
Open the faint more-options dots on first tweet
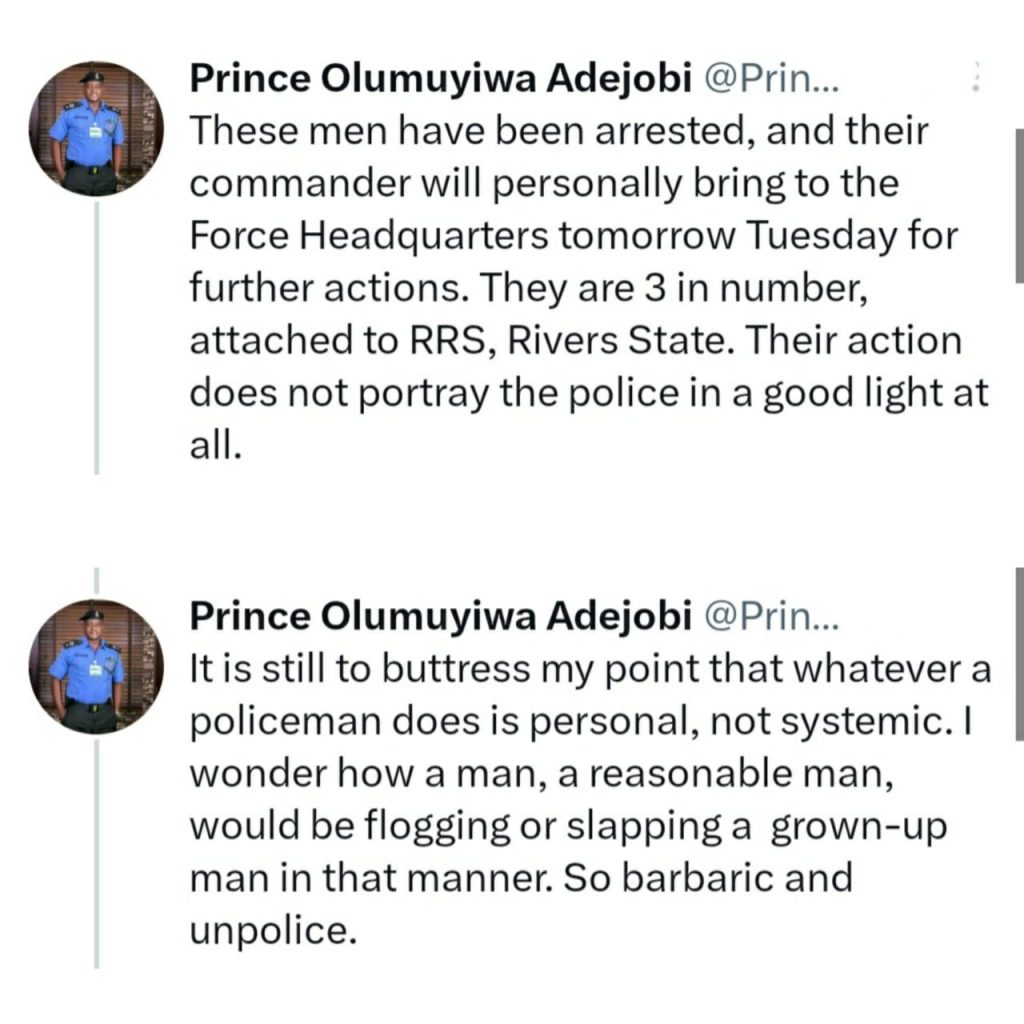click(x=976, y=77)
